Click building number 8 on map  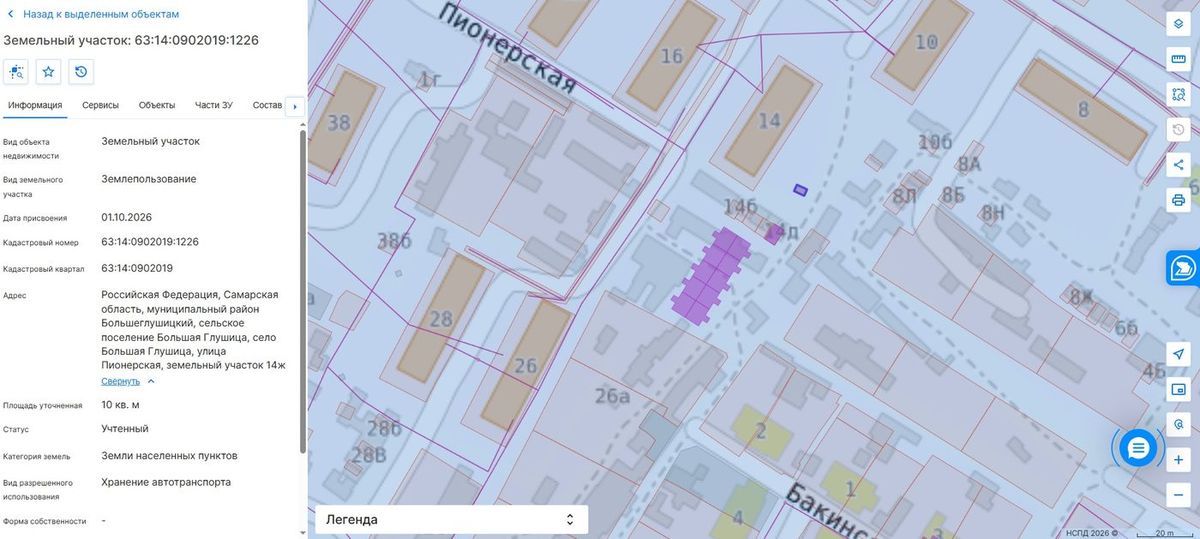(1083, 109)
